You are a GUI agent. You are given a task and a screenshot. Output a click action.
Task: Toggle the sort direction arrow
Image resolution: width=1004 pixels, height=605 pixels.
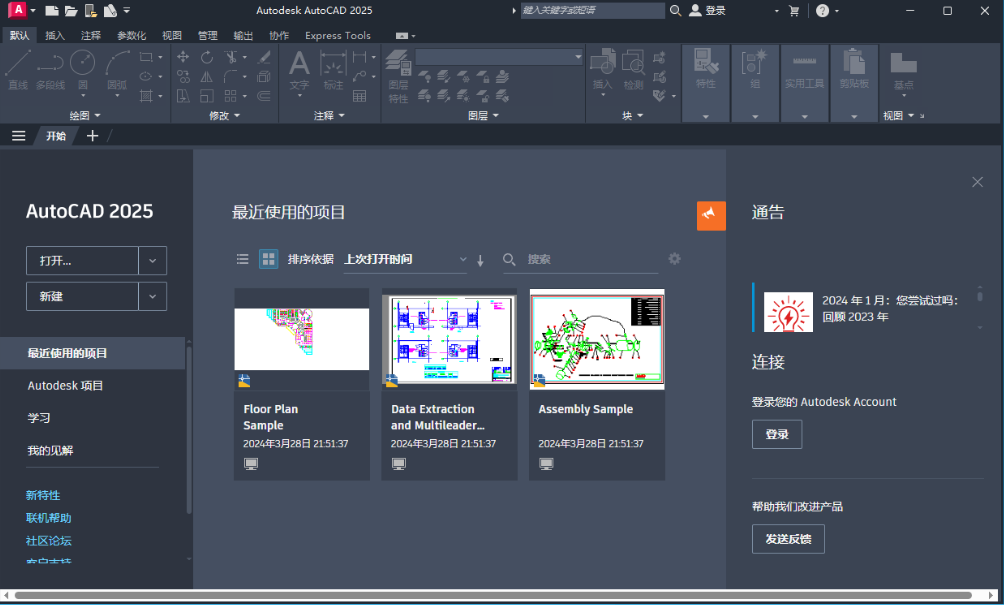480,260
